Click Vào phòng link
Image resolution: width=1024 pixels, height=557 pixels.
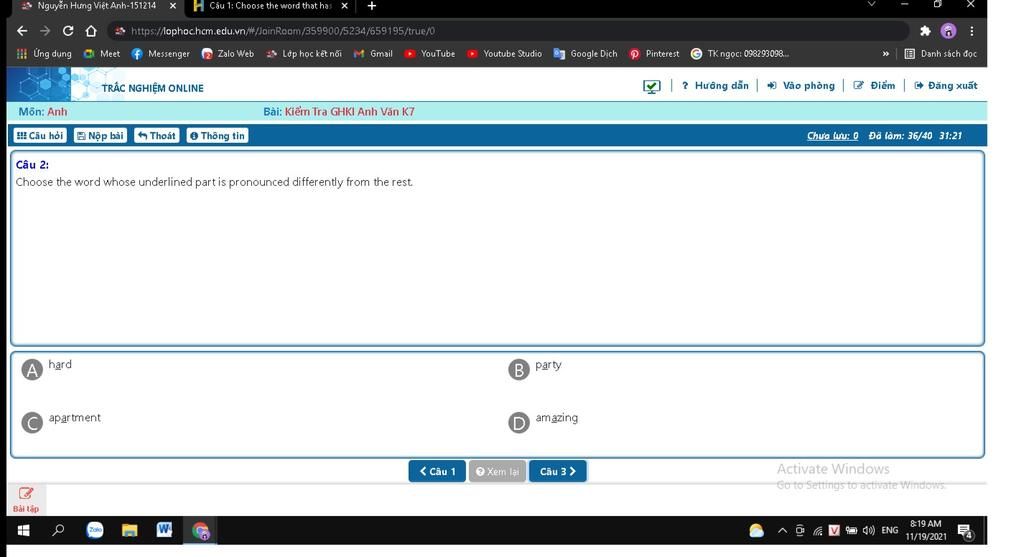tap(801, 86)
